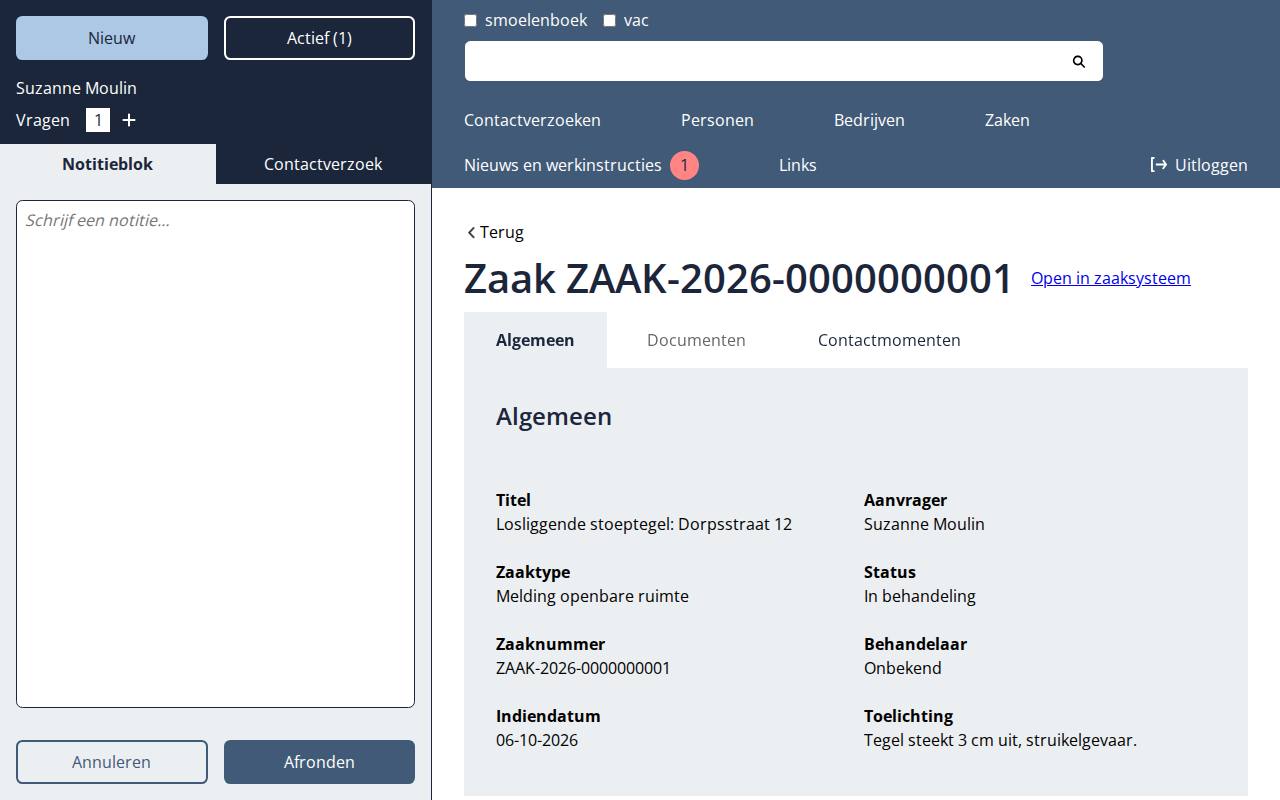
Task: Toggle the vac checkbox
Action: [609, 20]
